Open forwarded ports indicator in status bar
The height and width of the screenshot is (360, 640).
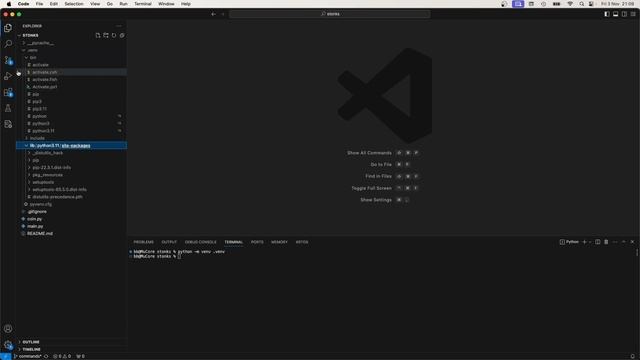[80, 356]
